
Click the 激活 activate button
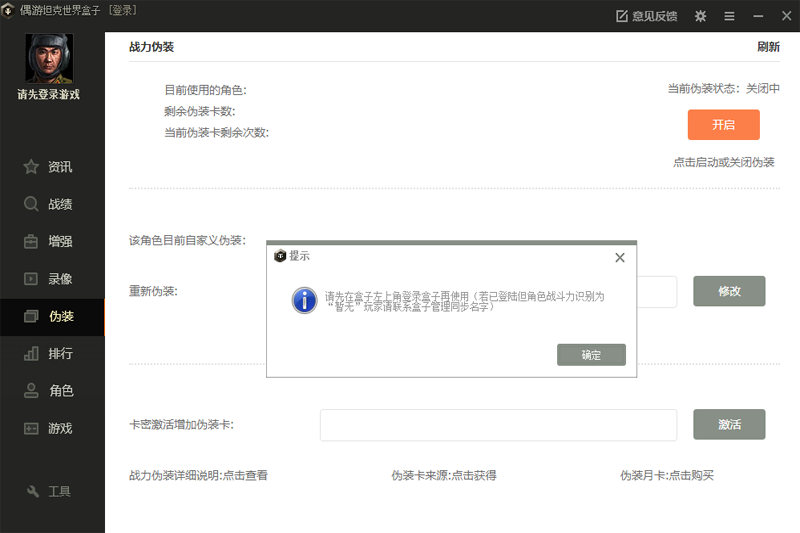pos(729,424)
